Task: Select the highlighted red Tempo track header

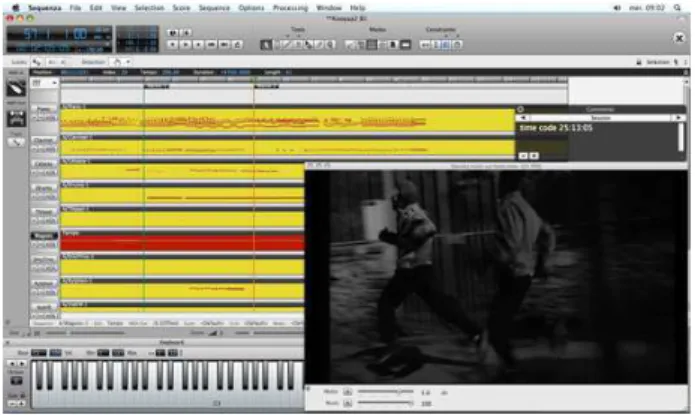Action: coord(44,236)
